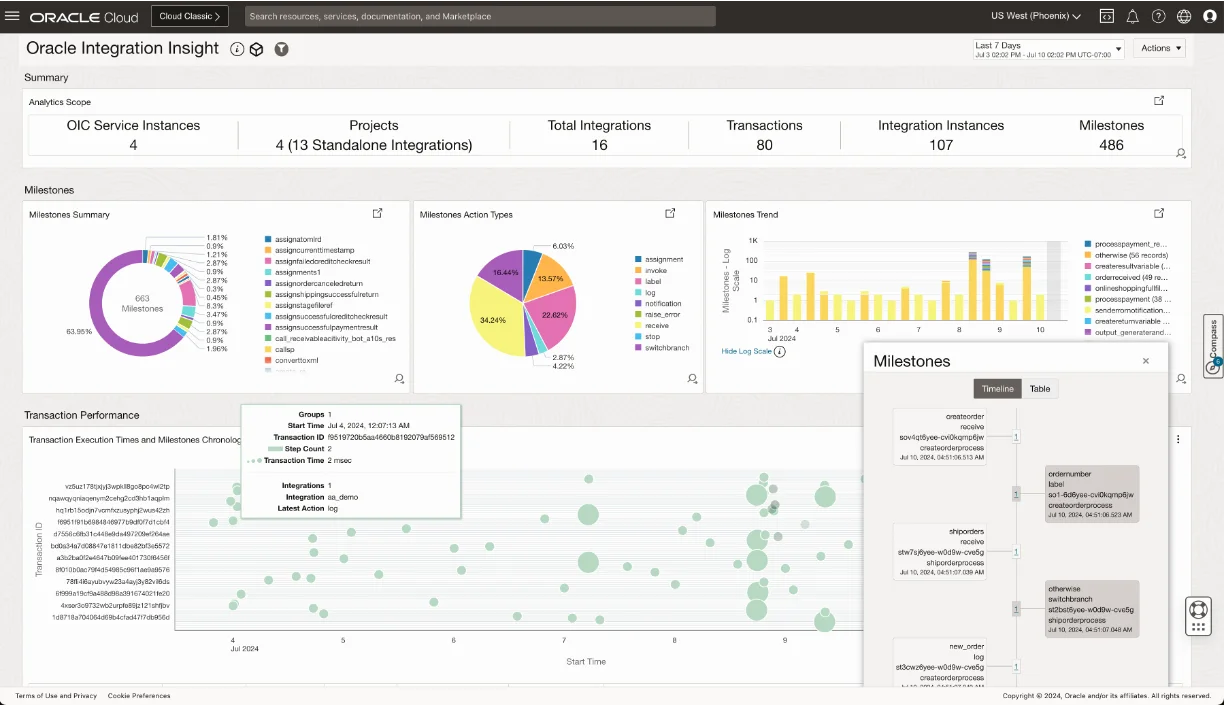Pop out the Milestones Trend chart
The height and width of the screenshot is (706, 1224).
(1159, 213)
